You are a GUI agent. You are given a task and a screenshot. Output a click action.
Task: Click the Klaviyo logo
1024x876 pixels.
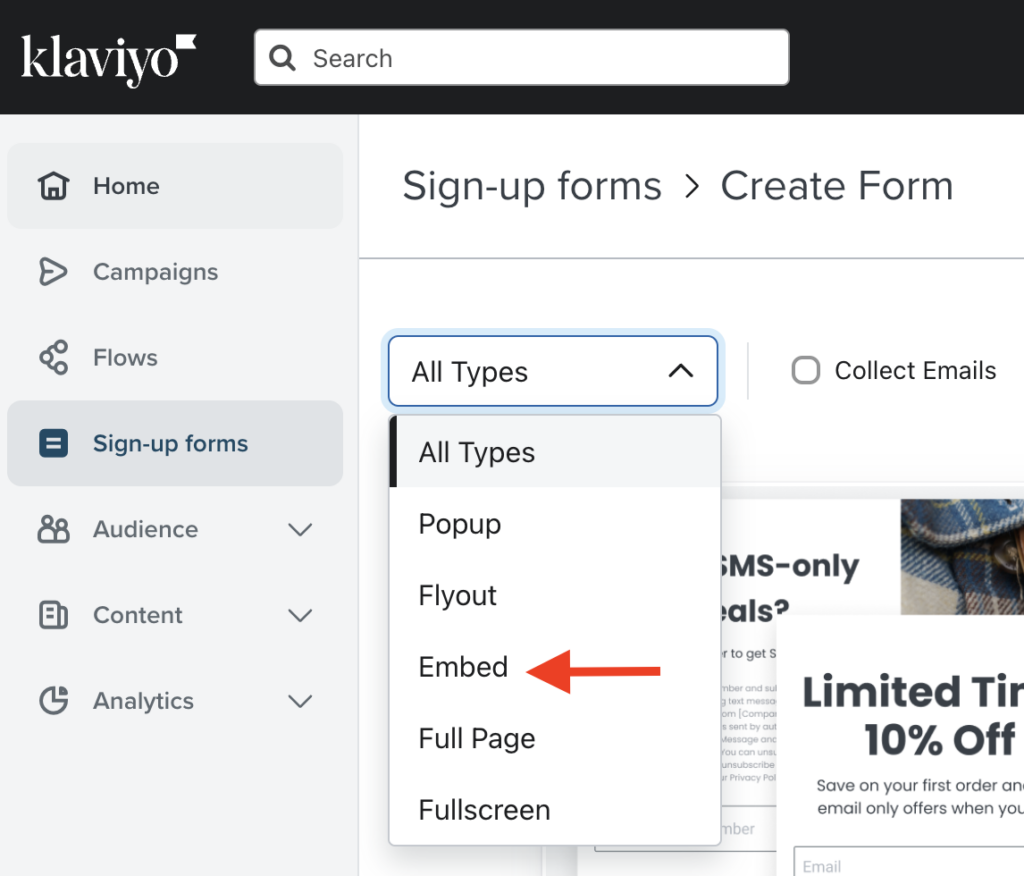click(108, 60)
